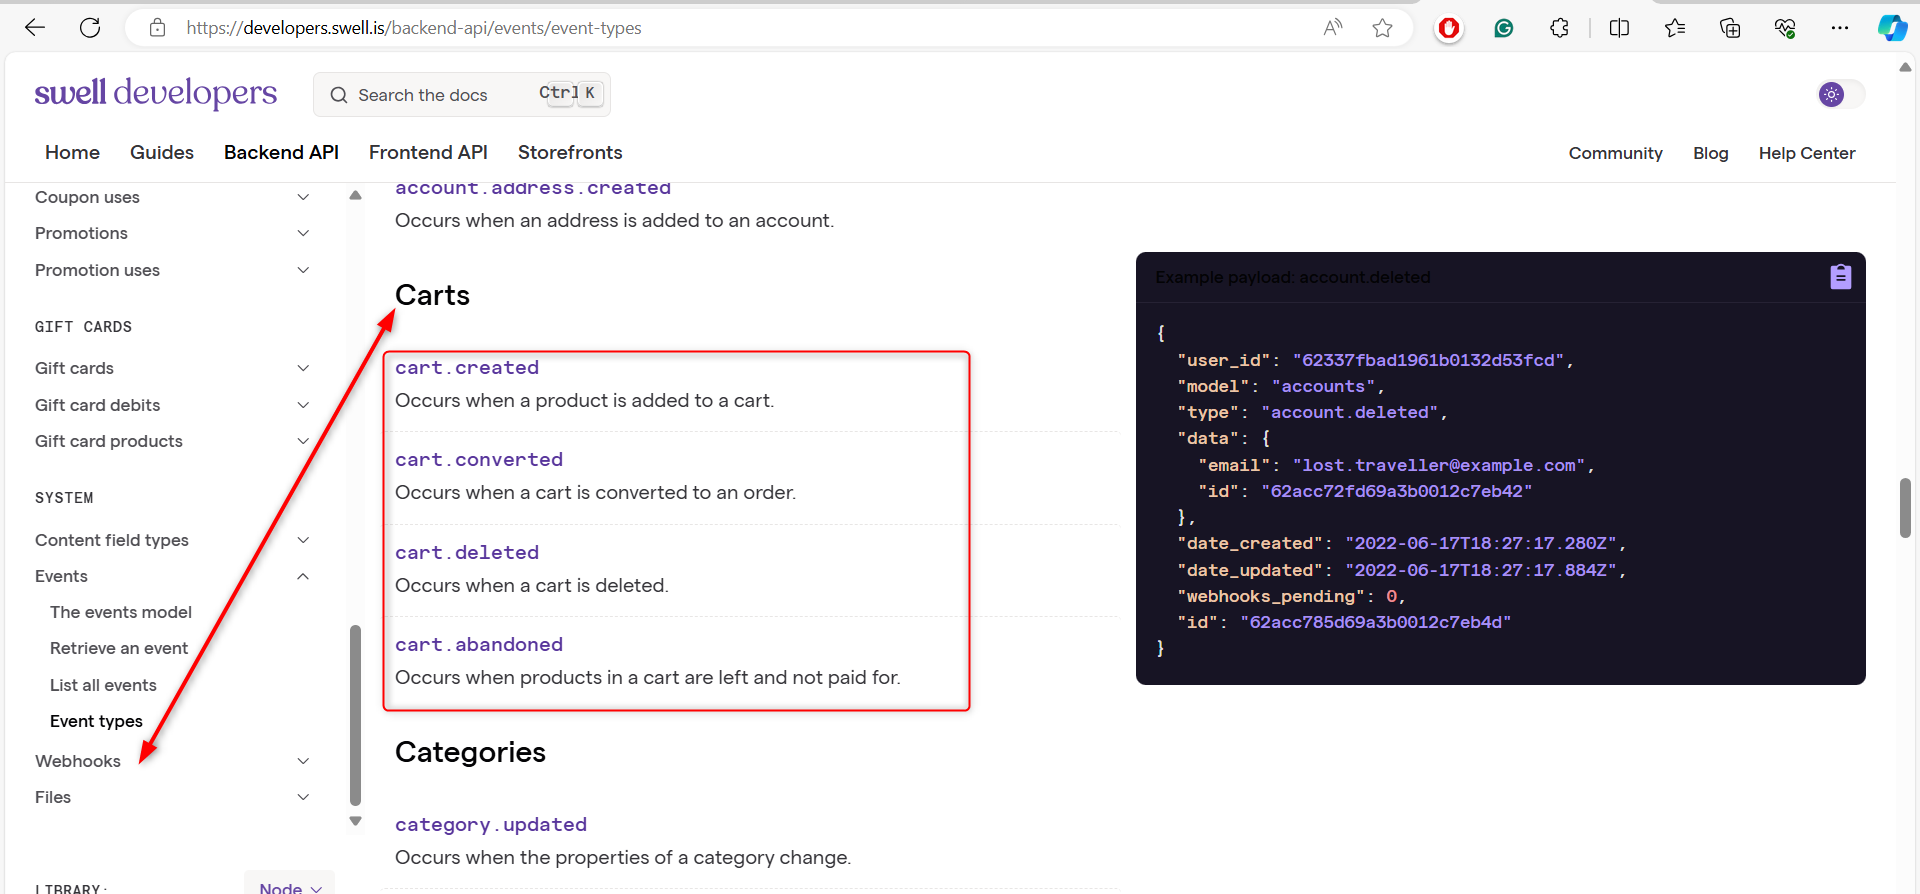Click the Categories section heading

pos(470,752)
